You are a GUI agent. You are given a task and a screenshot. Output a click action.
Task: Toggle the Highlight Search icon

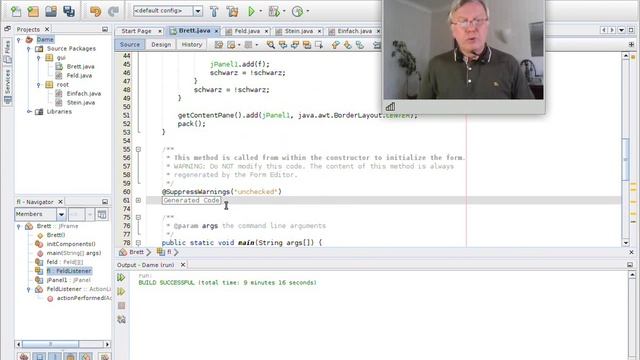pyautogui.click(x=307, y=45)
